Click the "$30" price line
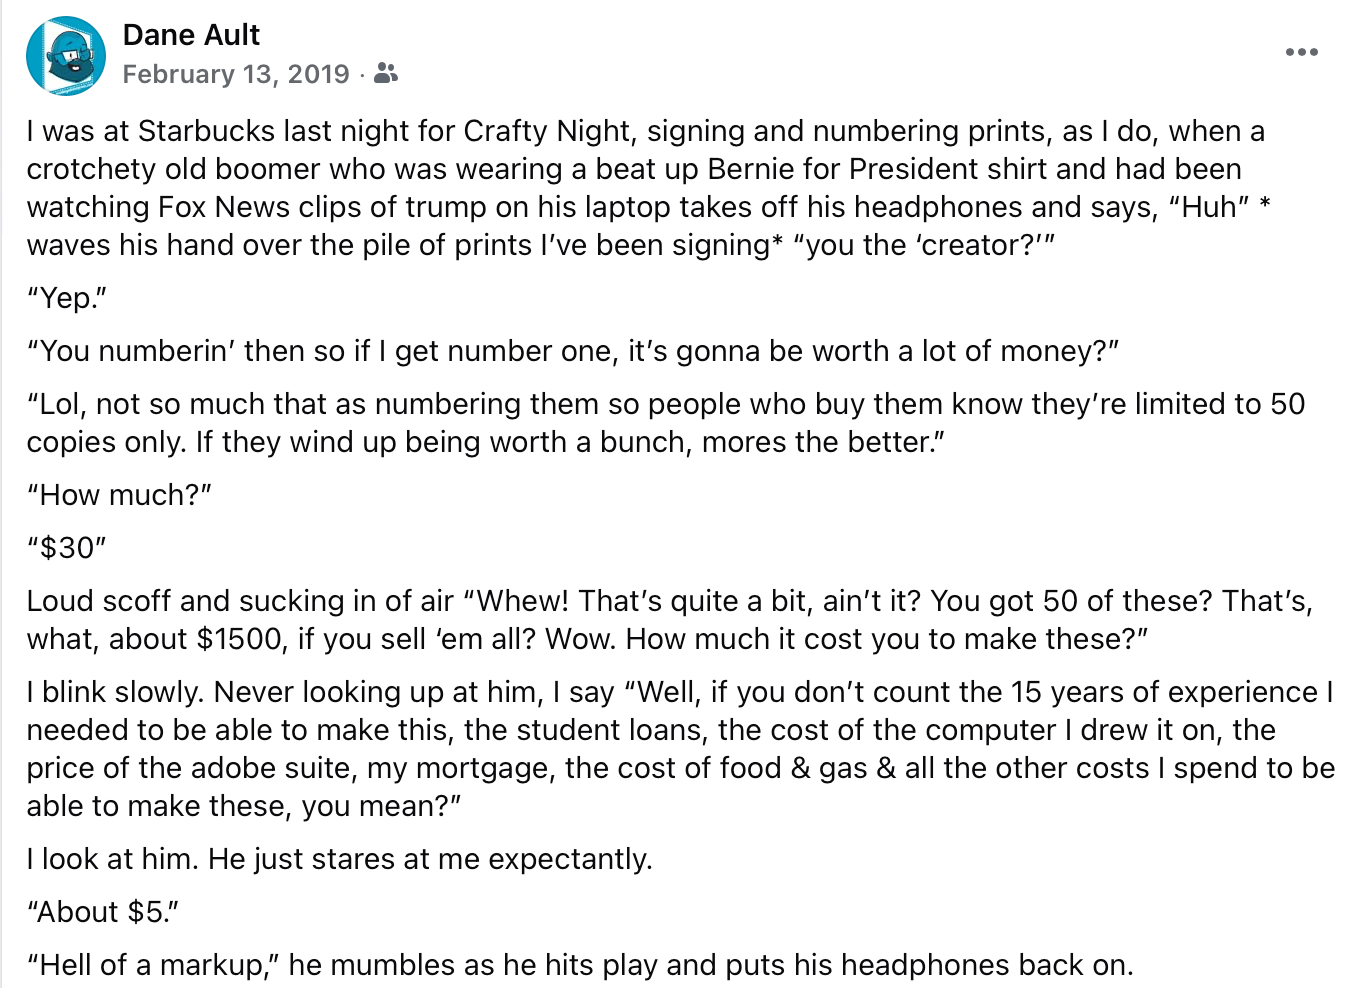Screen dimensions: 1356x988 67,548
